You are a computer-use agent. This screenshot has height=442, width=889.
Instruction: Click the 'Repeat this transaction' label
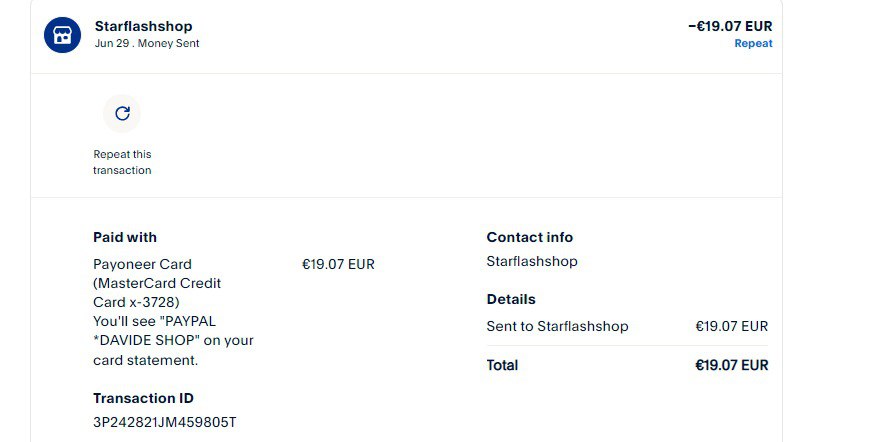click(122, 162)
